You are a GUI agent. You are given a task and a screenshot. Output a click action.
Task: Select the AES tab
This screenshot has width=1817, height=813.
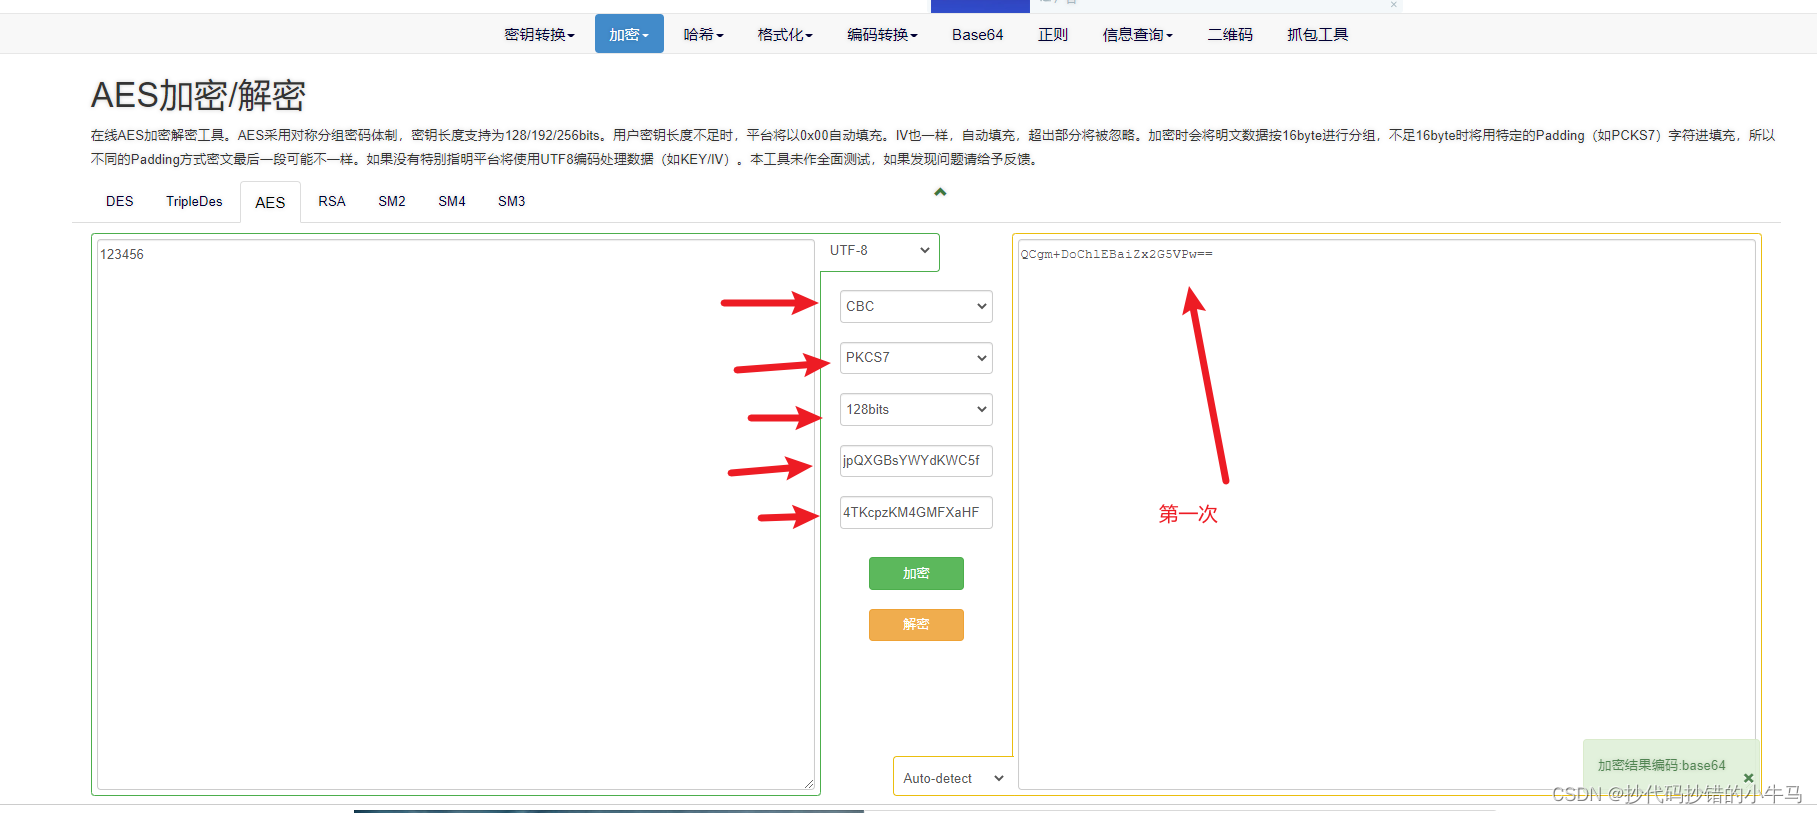tap(270, 202)
